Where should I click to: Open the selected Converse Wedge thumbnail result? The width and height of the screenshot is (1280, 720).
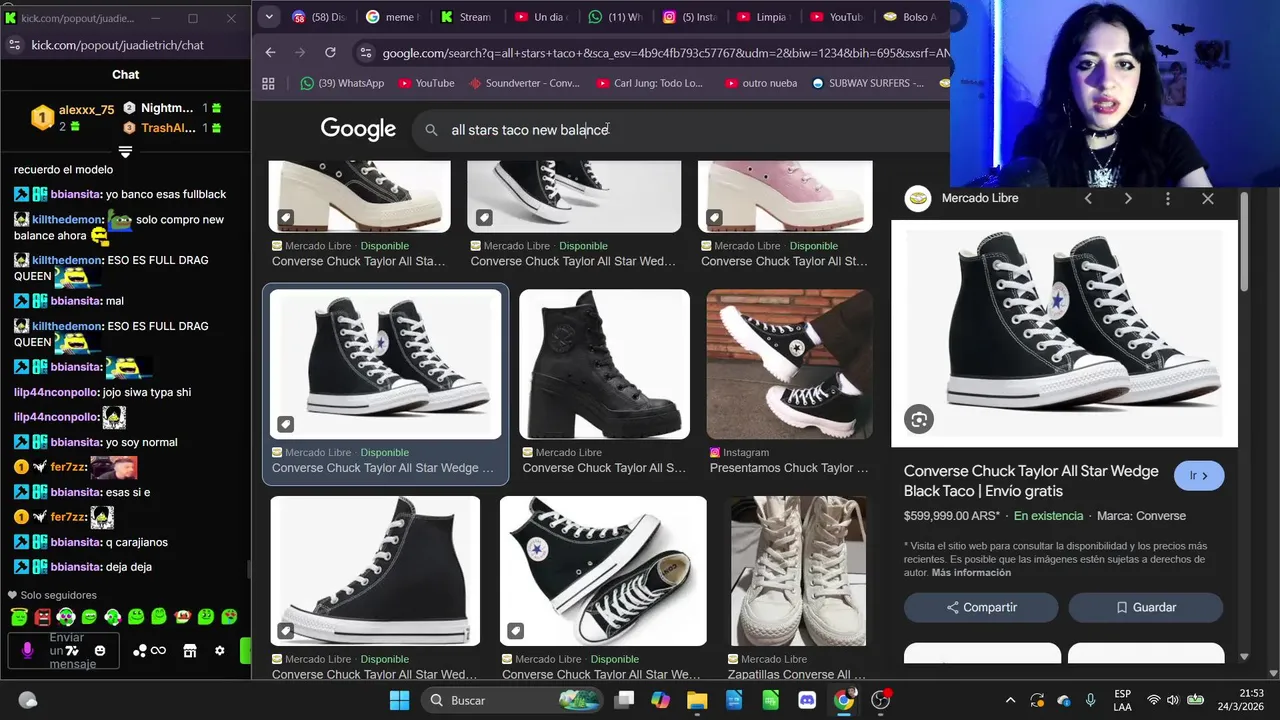point(385,364)
